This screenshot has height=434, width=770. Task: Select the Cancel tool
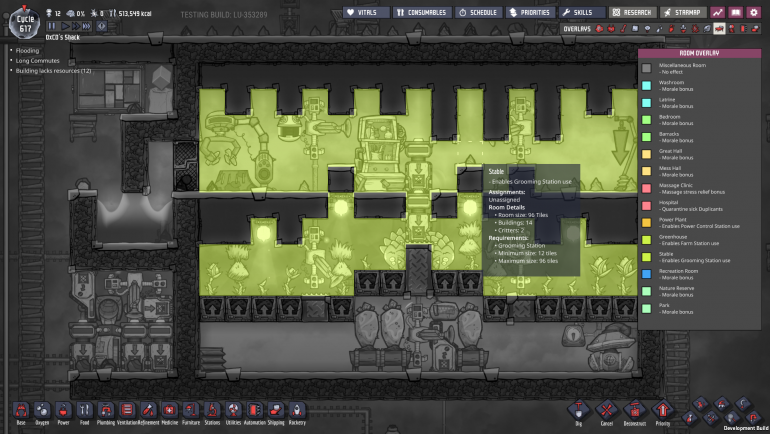point(606,409)
